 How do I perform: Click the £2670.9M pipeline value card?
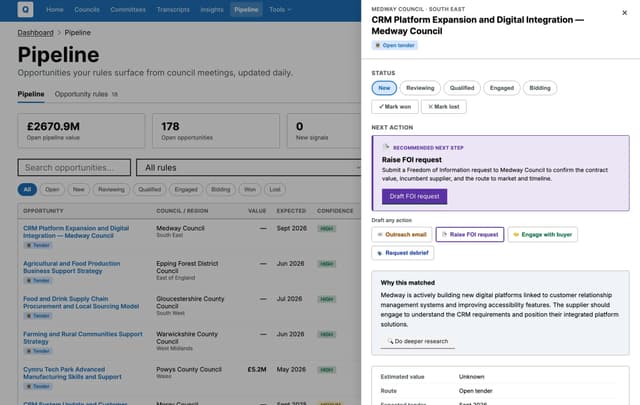point(81,131)
